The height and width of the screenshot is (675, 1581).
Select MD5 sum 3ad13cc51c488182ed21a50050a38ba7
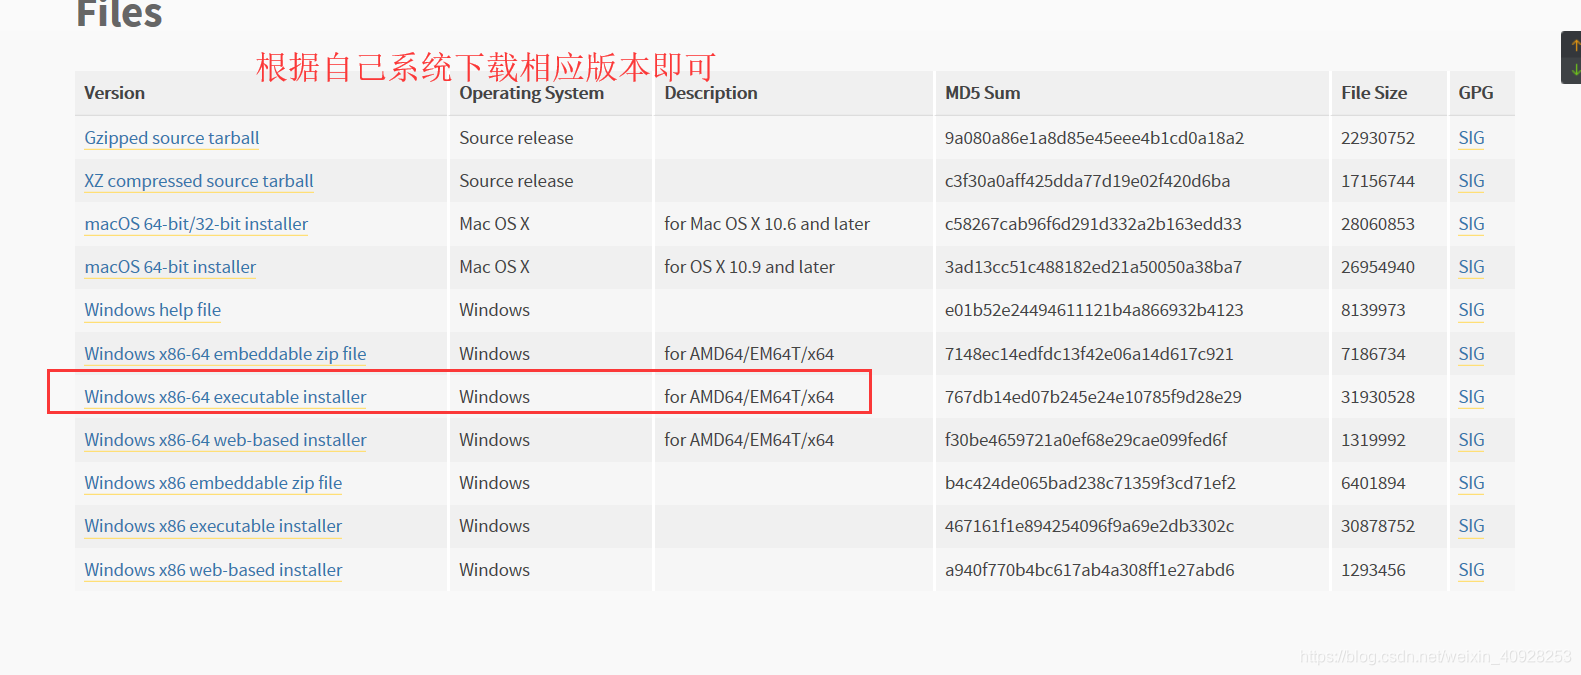tap(1093, 267)
